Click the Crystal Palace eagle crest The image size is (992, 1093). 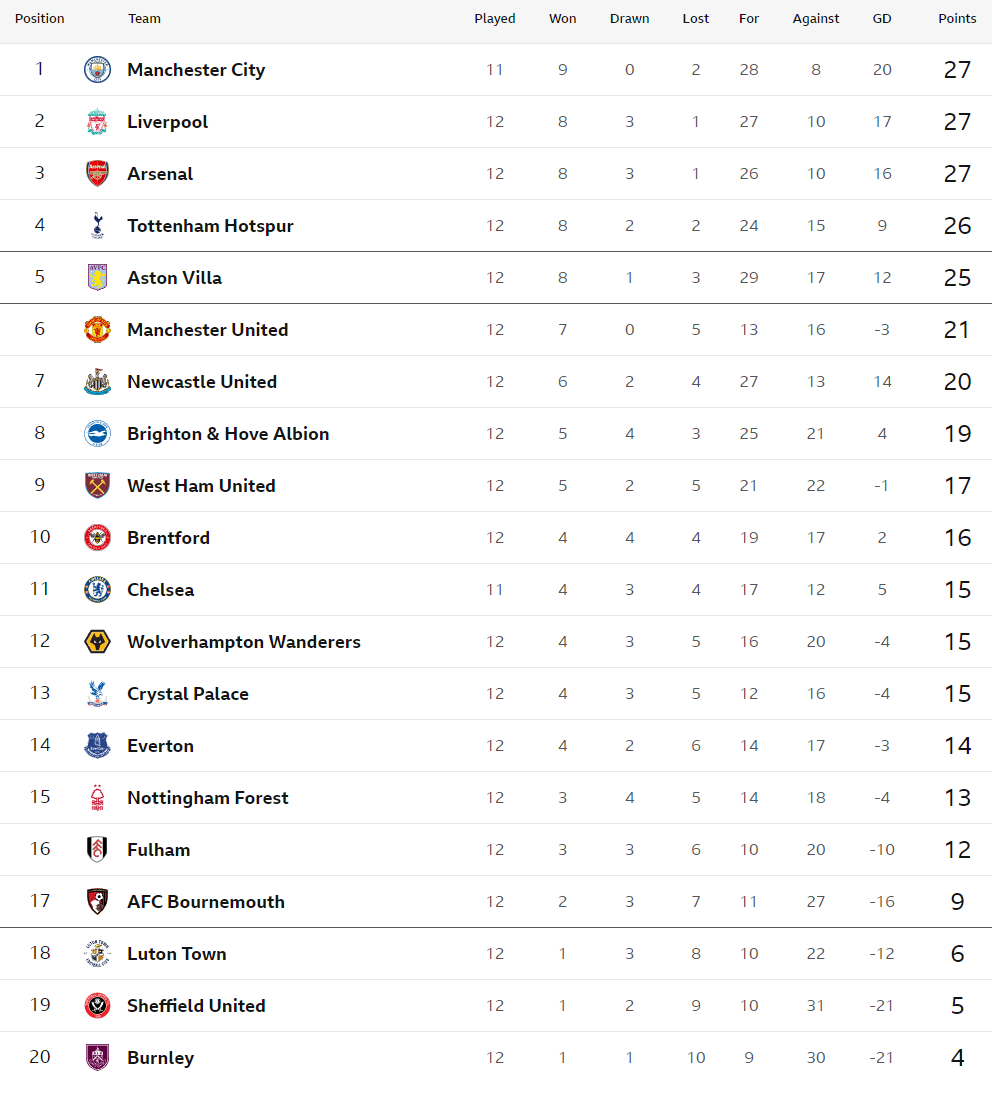[97, 694]
